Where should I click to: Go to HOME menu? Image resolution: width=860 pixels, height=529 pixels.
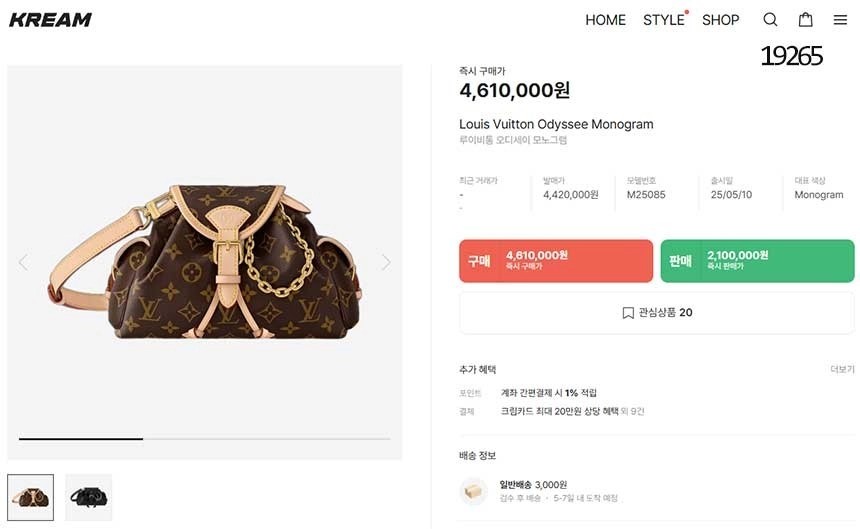click(x=605, y=20)
